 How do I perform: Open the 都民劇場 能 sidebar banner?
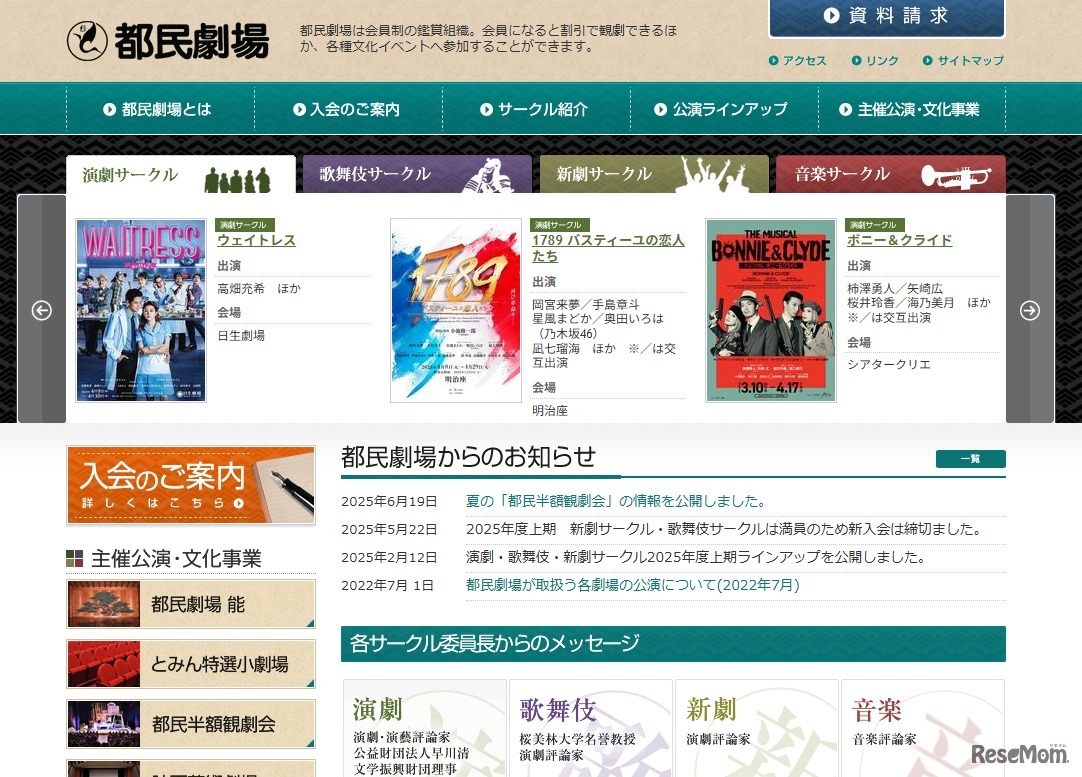pos(191,604)
